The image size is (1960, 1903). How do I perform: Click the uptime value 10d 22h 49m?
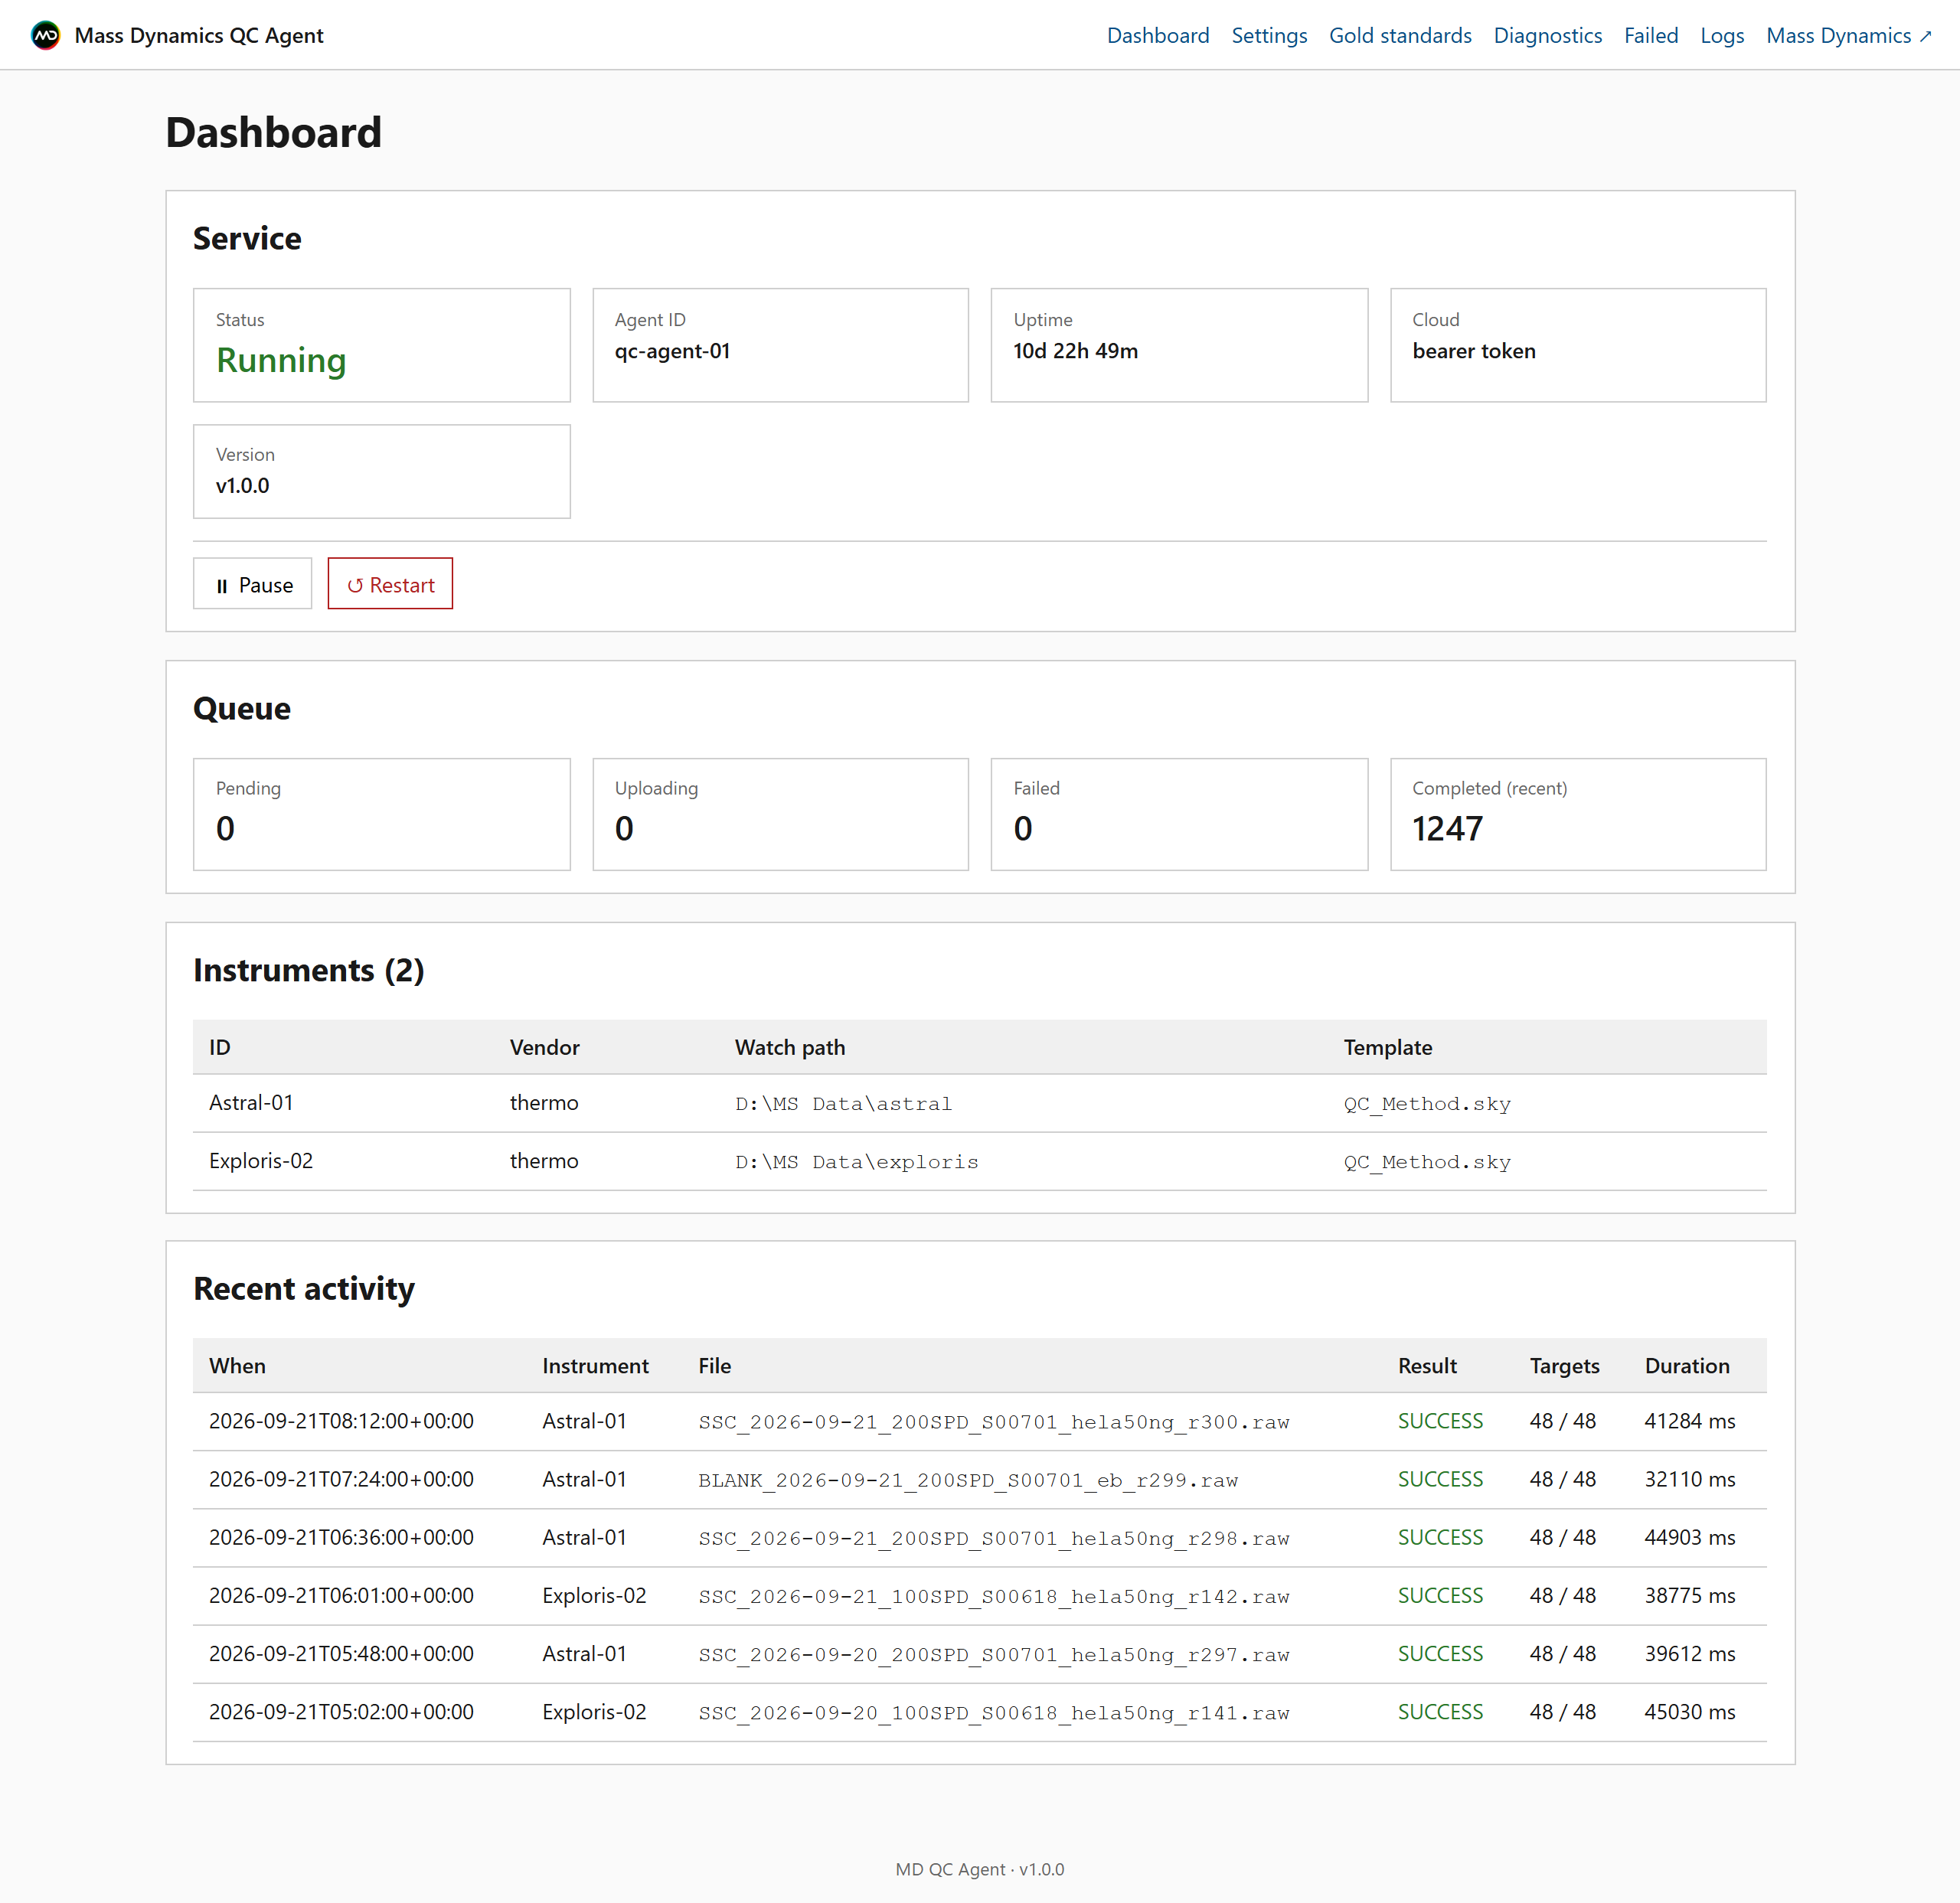[x=1075, y=351]
